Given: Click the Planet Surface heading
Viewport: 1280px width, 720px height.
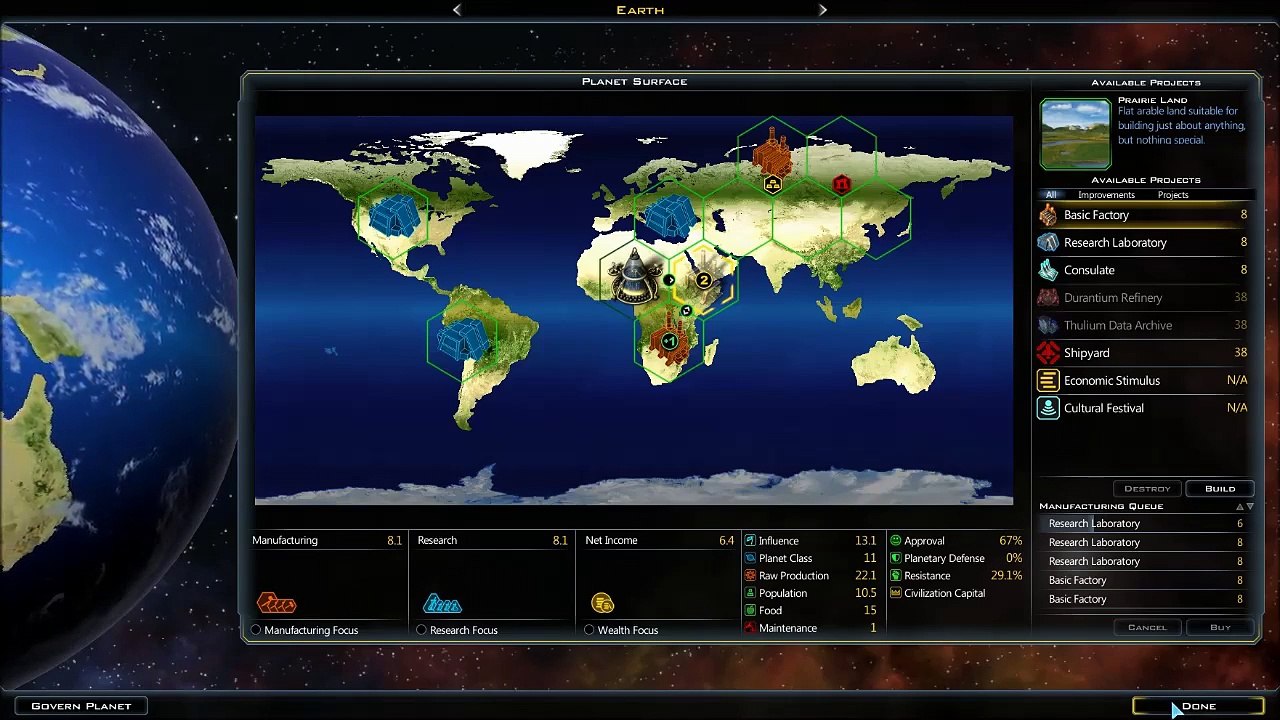Looking at the screenshot, I should [635, 82].
